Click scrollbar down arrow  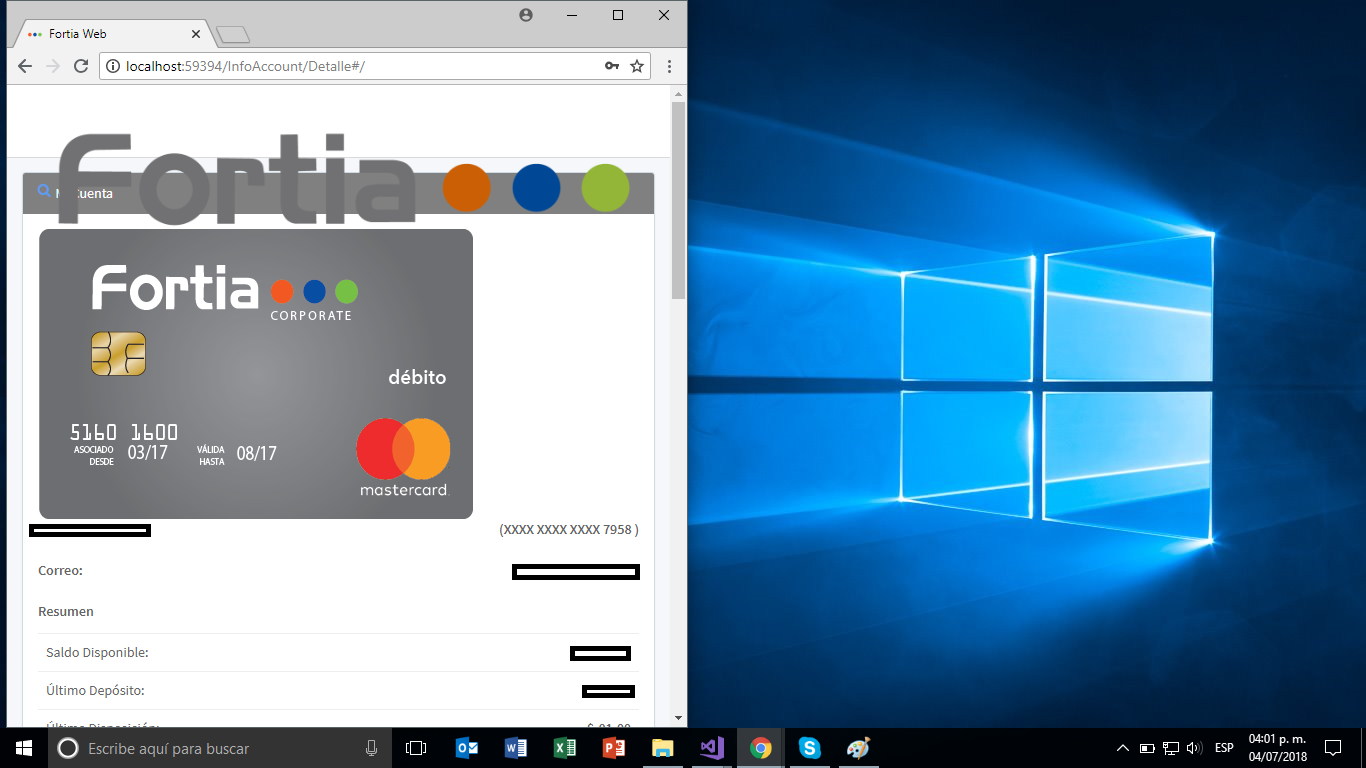678,718
